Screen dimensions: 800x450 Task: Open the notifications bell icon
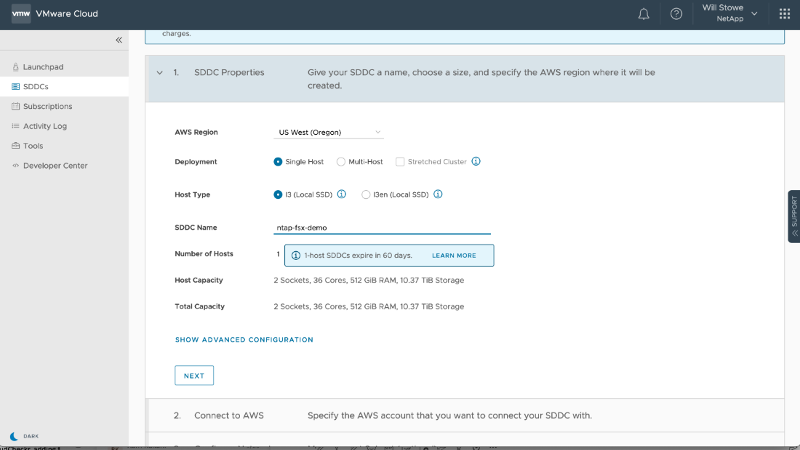point(644,14)
